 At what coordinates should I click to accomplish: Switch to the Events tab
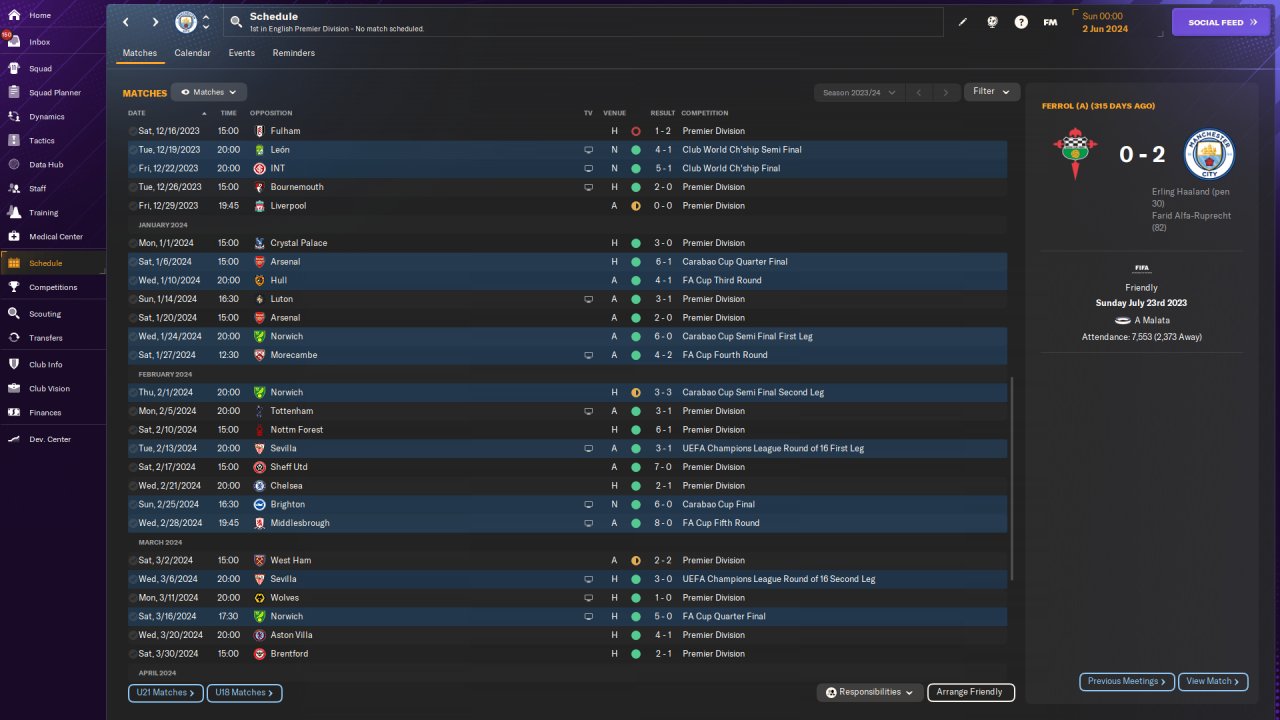tap(241, 53)
